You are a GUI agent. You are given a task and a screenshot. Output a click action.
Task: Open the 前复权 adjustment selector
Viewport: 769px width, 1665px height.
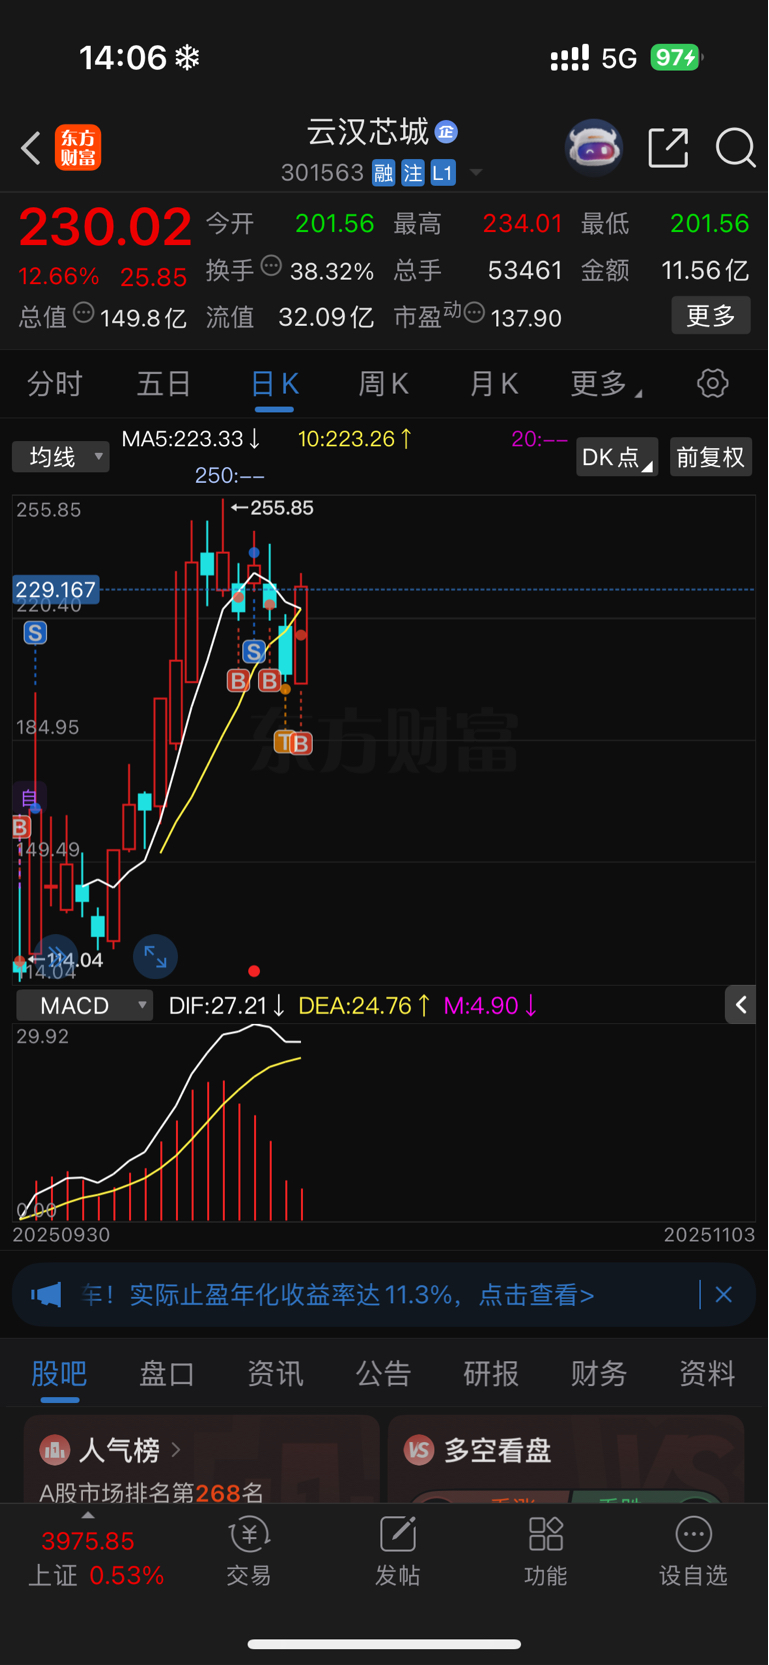click(711, 457)
